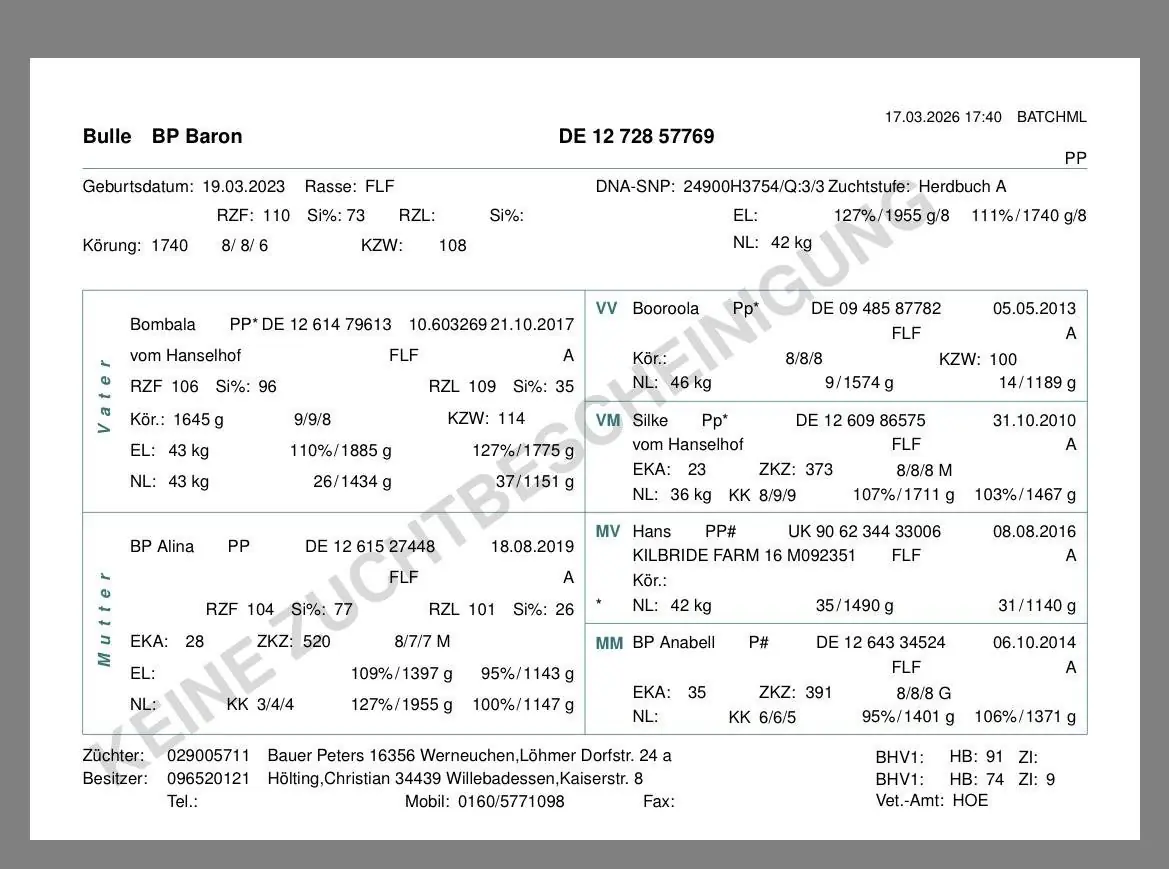This screenshot has height=869, width=1169.
Task: Click the vertical 'Vater' section label
Action: (104, 396)
